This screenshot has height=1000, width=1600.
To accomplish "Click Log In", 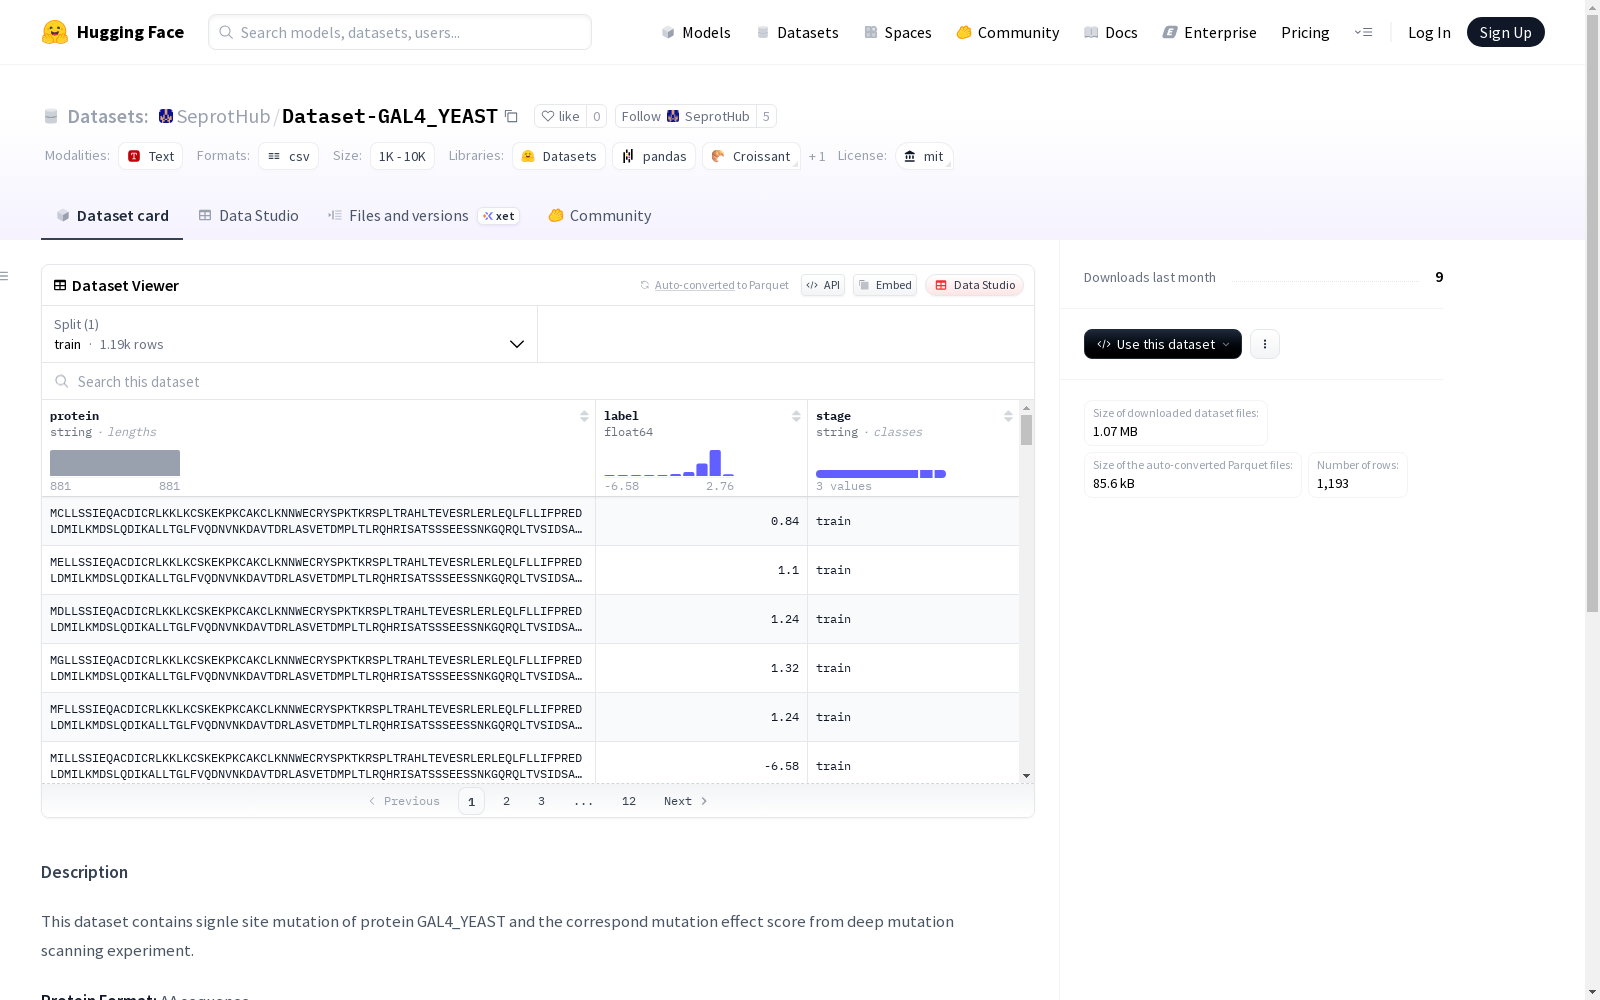I will (x=1429, y=32).
